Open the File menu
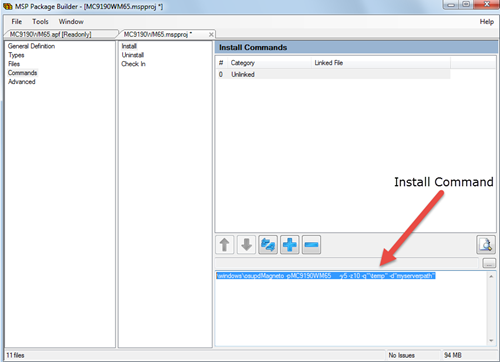Viewport: 500px width, 362px height. 16,22
